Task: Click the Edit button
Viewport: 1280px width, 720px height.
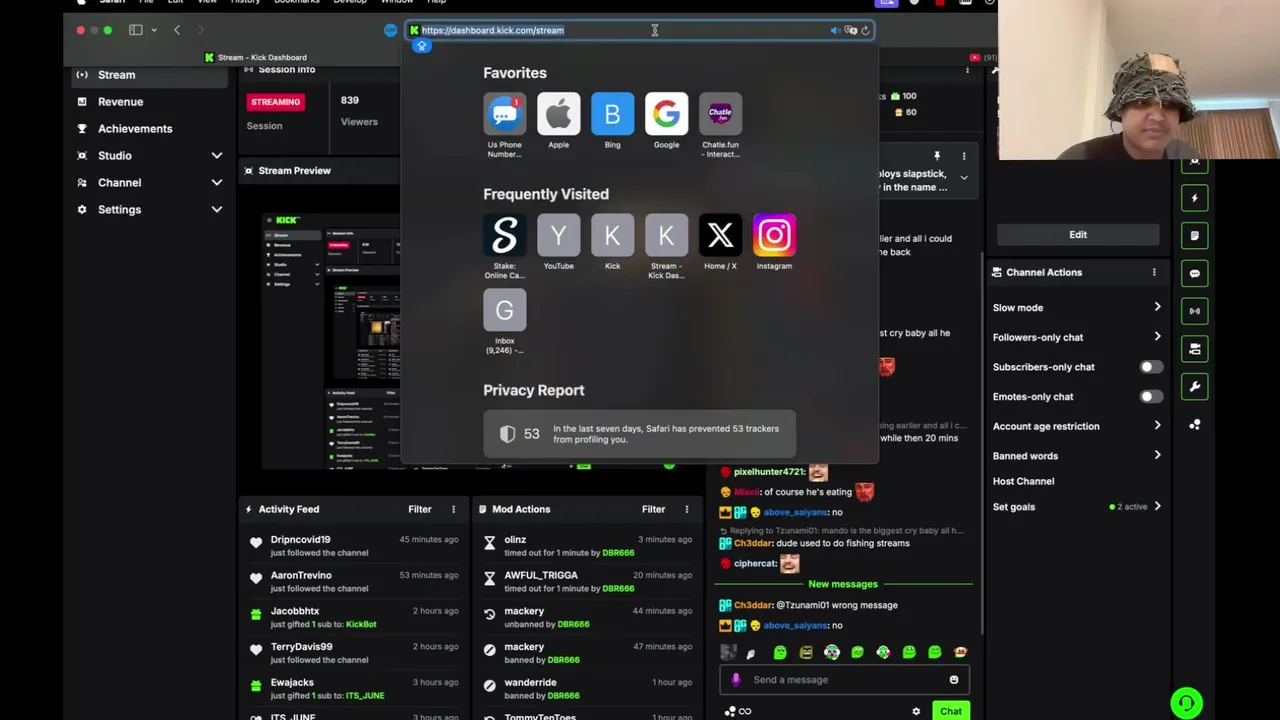Action: point(1078,235)
